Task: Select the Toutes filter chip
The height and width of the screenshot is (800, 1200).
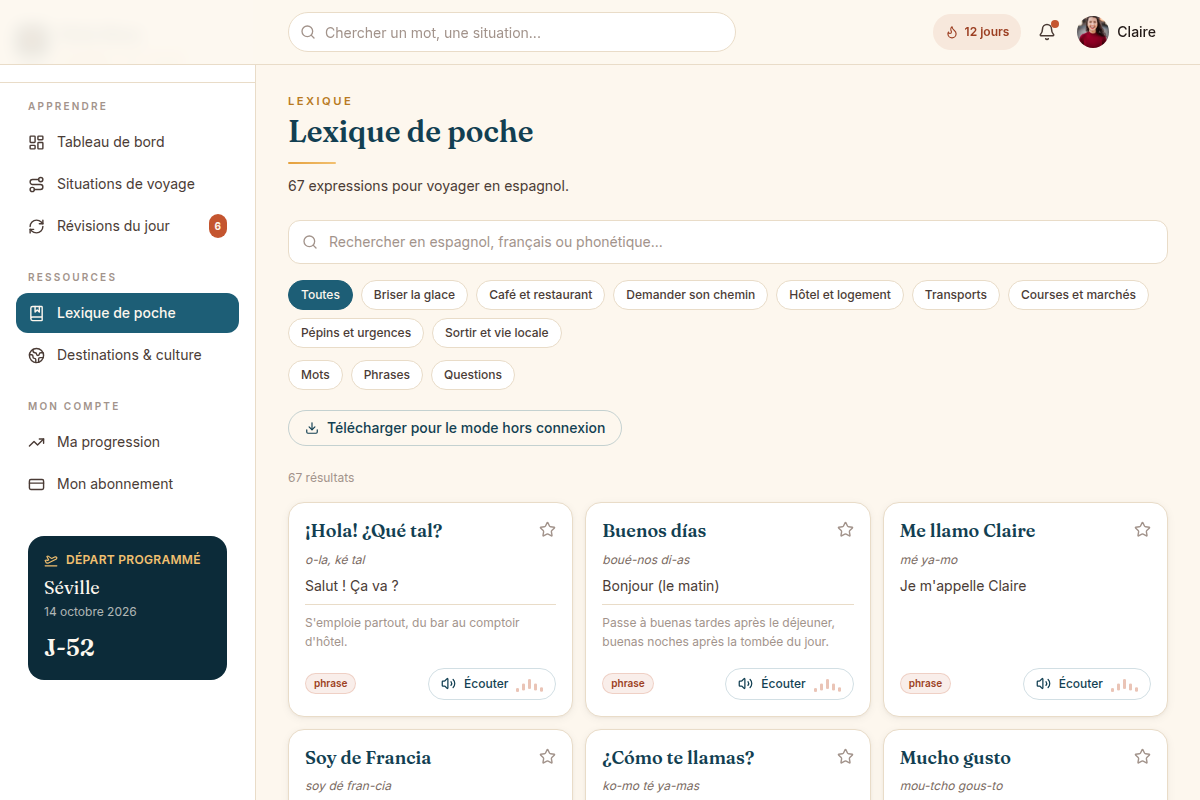Action: coord(320,295)
